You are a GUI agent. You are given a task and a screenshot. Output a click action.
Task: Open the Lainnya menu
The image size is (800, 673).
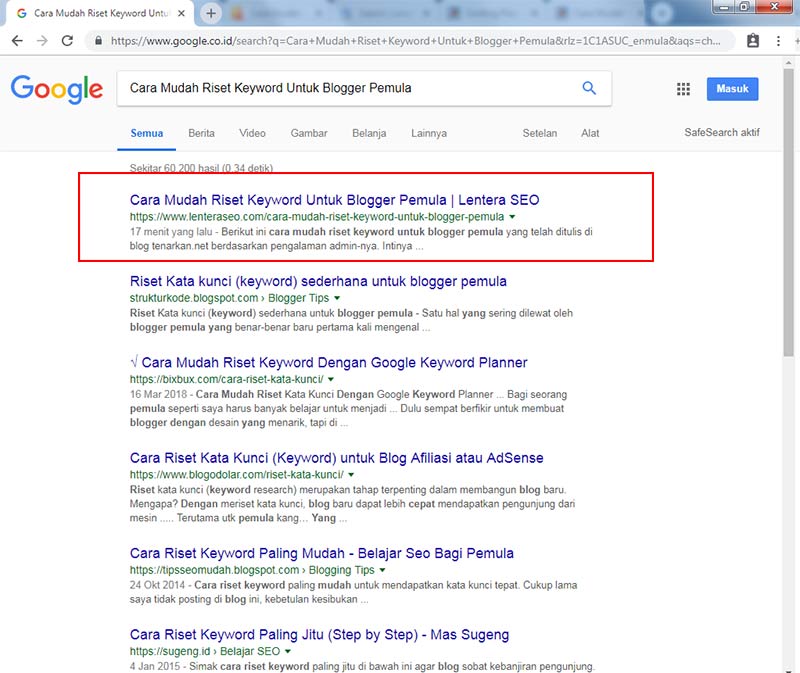click(x=429, y=133)
